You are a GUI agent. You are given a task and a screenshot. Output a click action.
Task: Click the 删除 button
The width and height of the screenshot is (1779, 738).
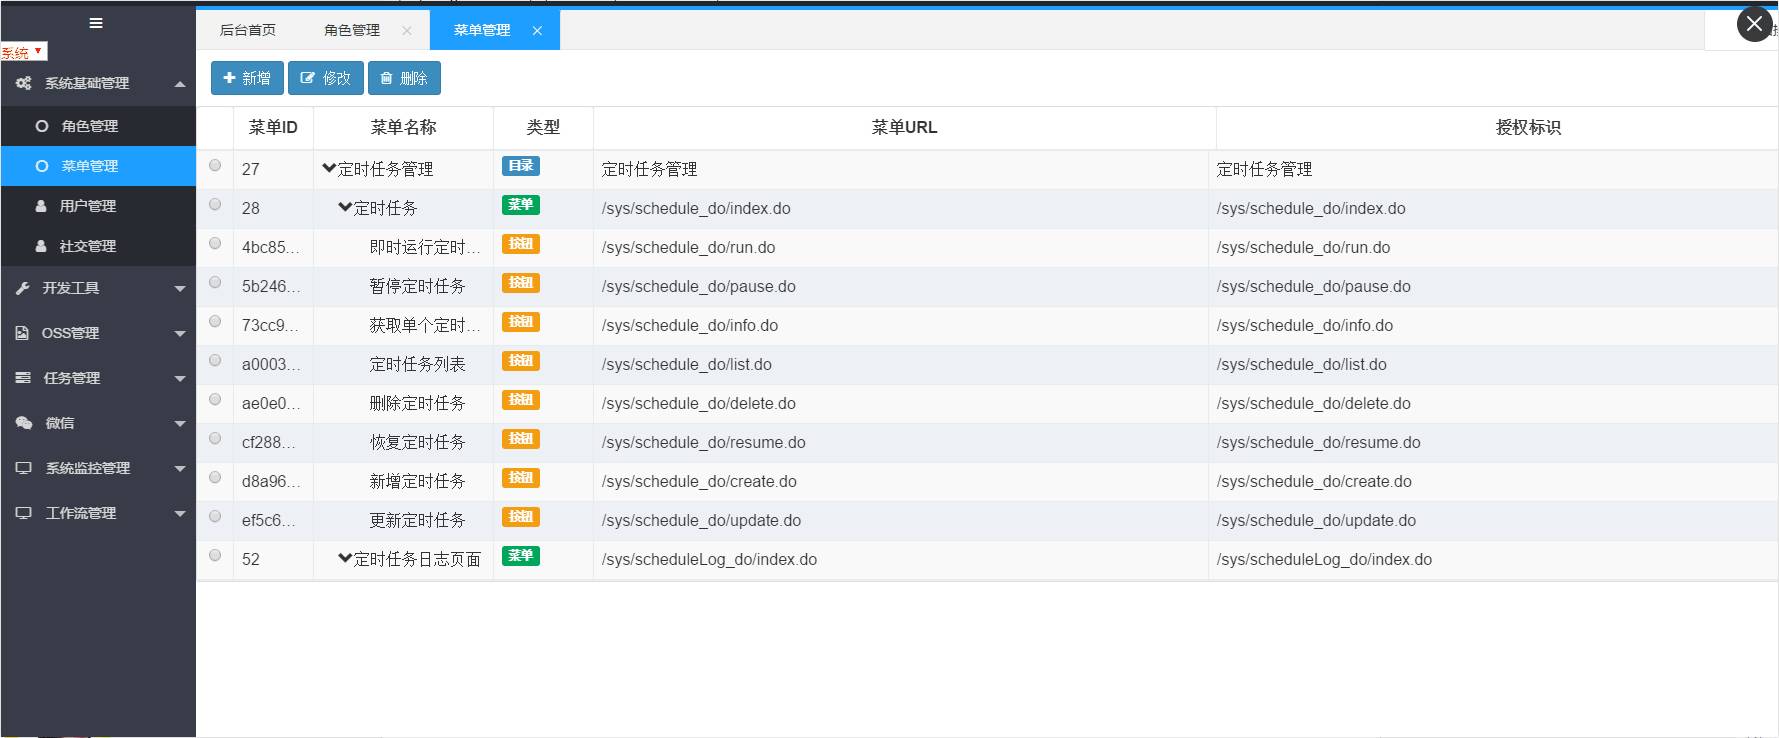click(404, 78)
